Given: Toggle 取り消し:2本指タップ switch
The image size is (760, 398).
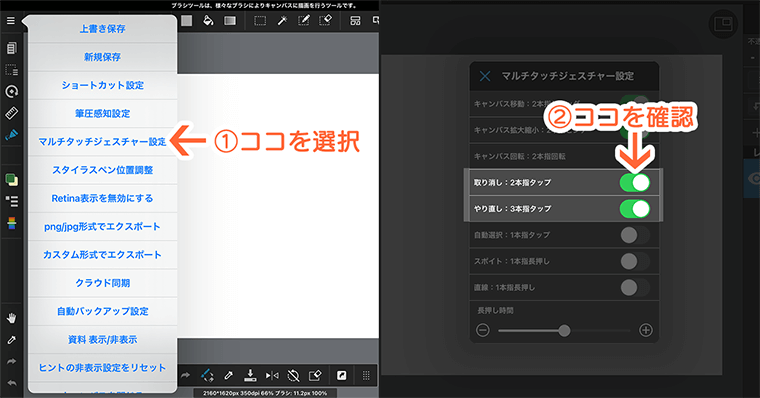Looking at the screenshot, I should coord(634,182).
